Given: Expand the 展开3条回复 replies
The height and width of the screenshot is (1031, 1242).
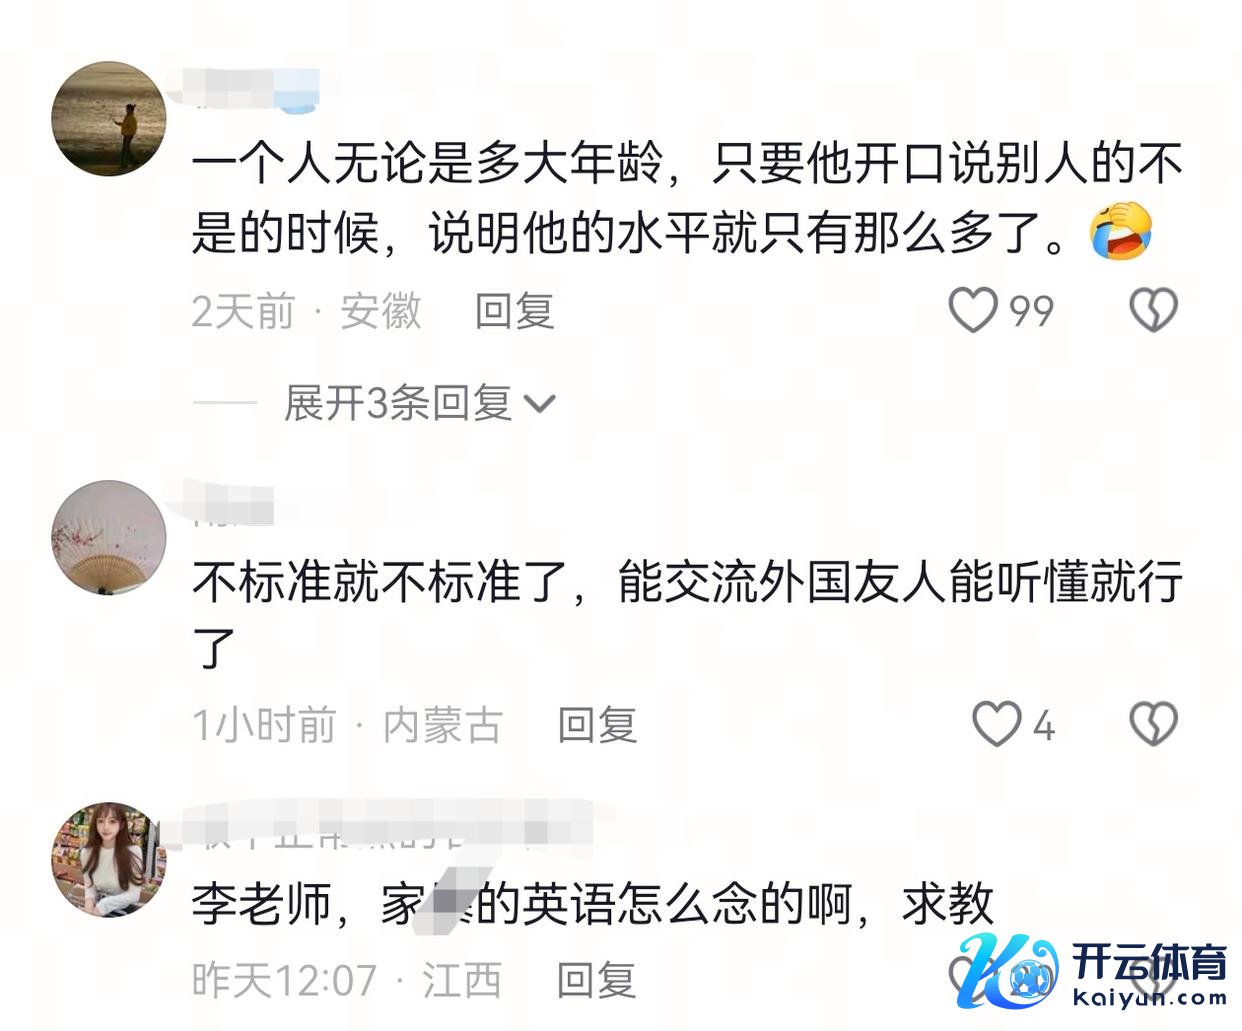Looking at the screenshot, I should pyautogui.click(x=398, y=403).
